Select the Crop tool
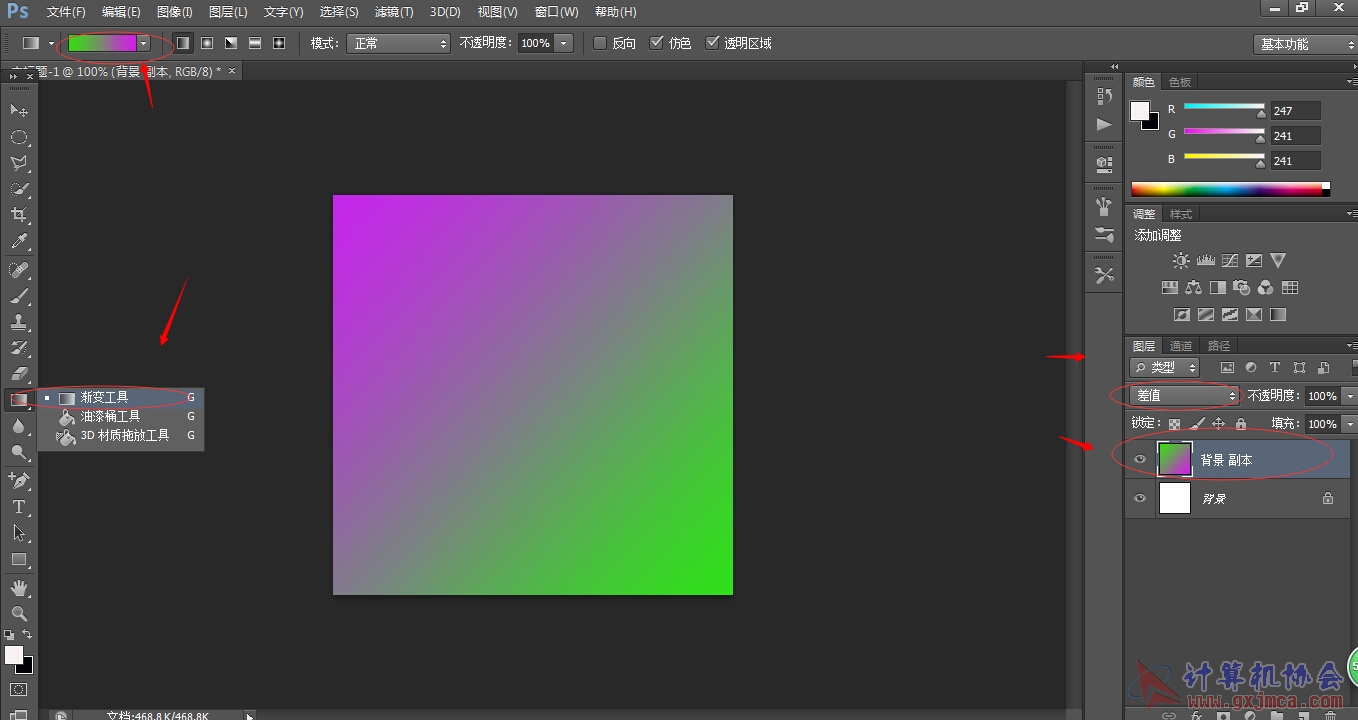The height and width of the screenshot is (720, 1358). point(19,215)
